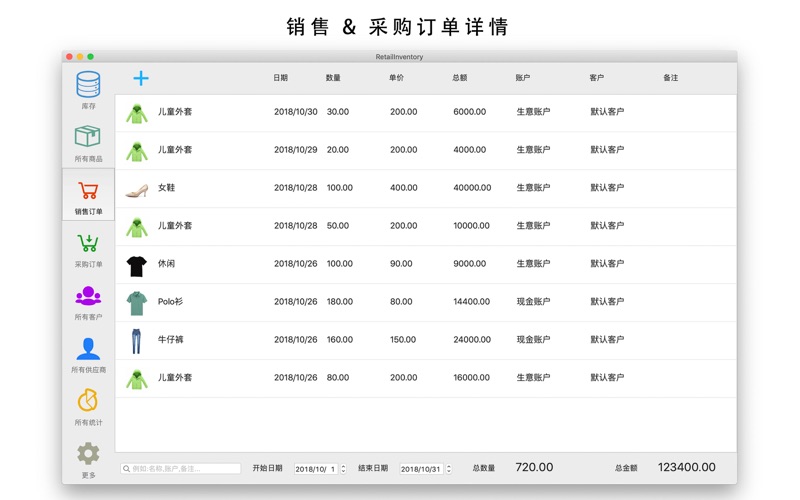
Task: Click the 女鞋 high heel thumbnail
Action: point(137,190)
